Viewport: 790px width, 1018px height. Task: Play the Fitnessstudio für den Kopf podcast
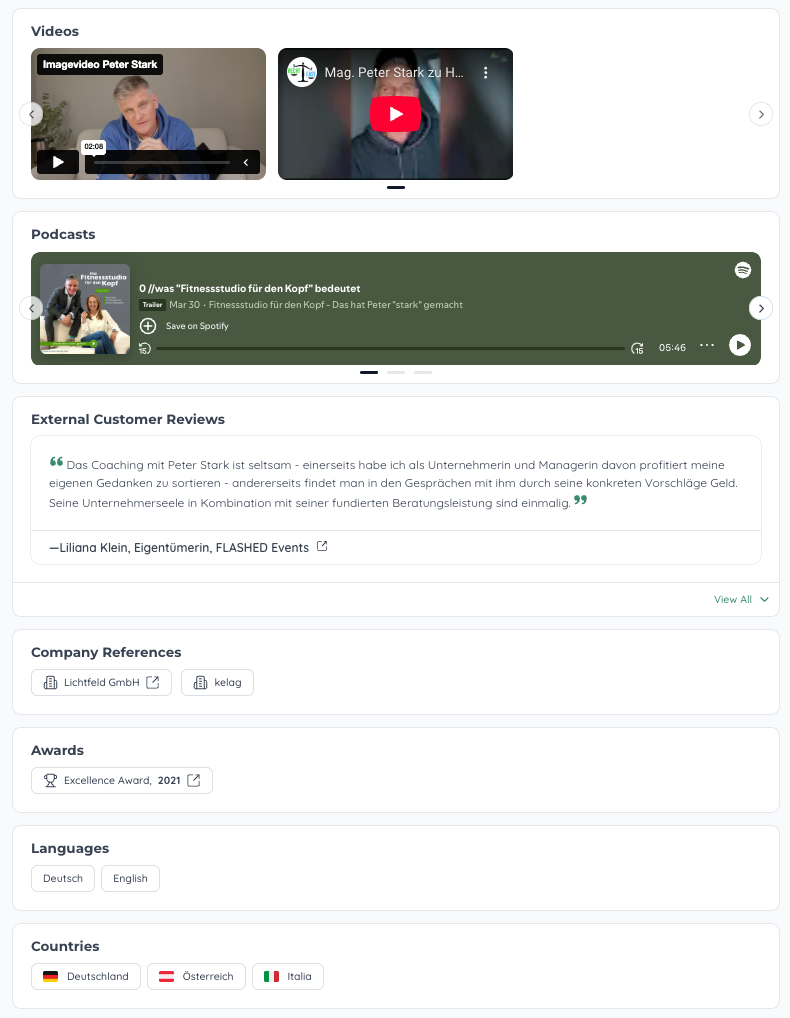coord(739,345)
